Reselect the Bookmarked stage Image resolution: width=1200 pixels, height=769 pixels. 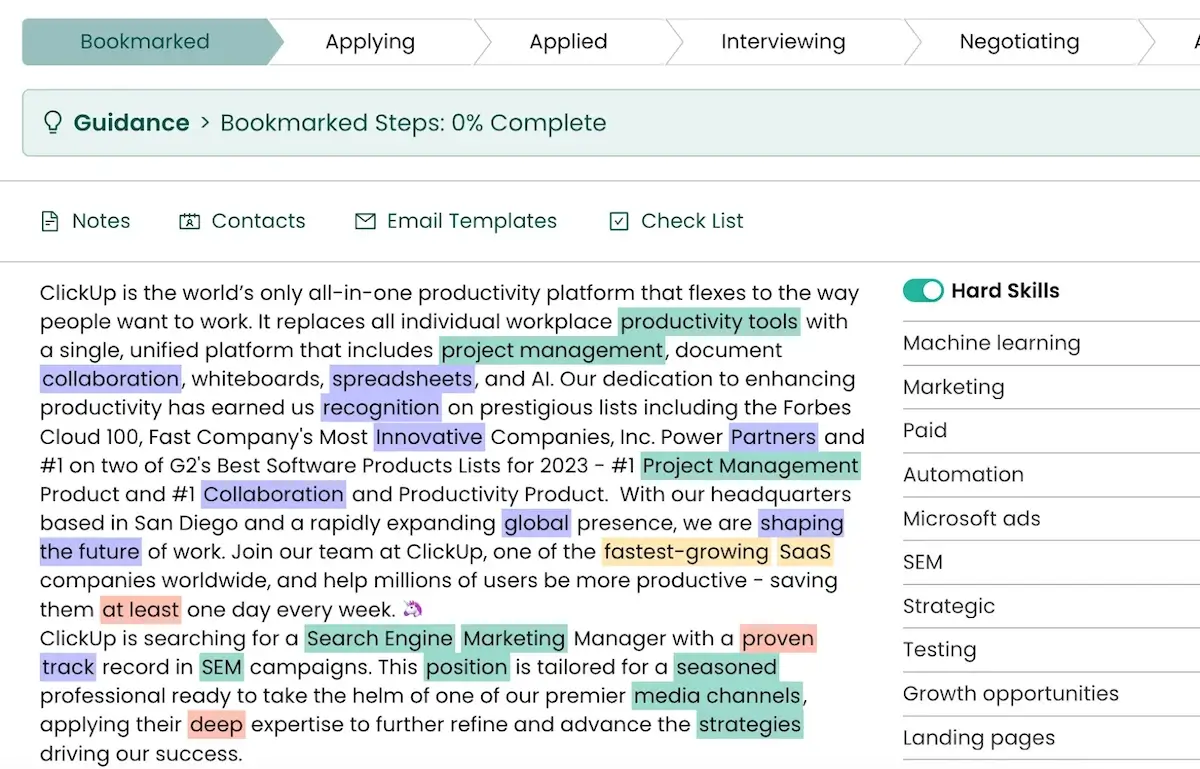[x=145, y=41]
